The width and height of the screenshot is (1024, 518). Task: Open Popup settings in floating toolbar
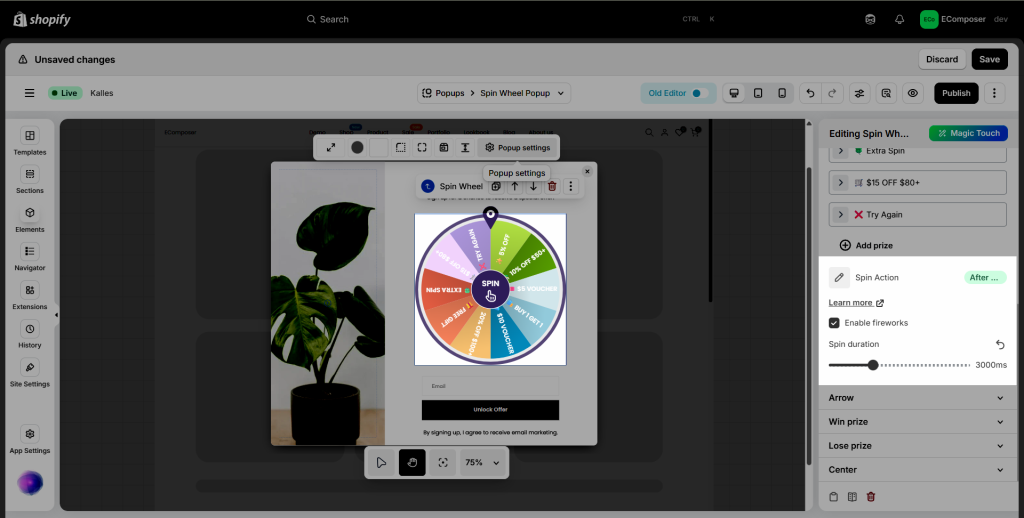pos(516,148)
